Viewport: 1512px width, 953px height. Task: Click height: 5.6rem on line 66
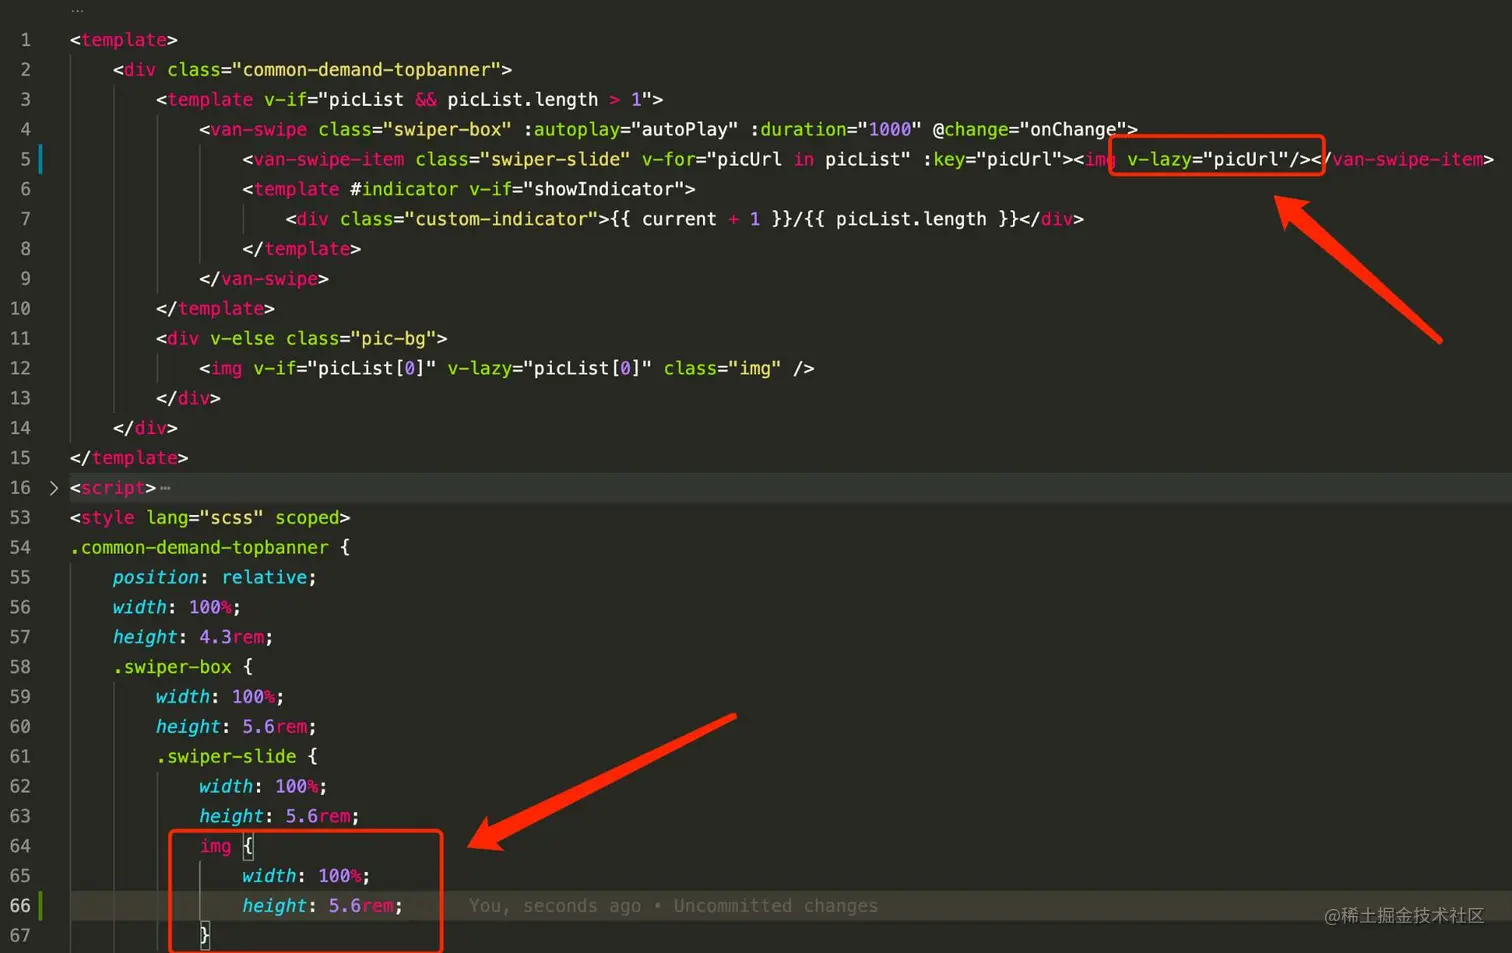click(x=322, y=906)
